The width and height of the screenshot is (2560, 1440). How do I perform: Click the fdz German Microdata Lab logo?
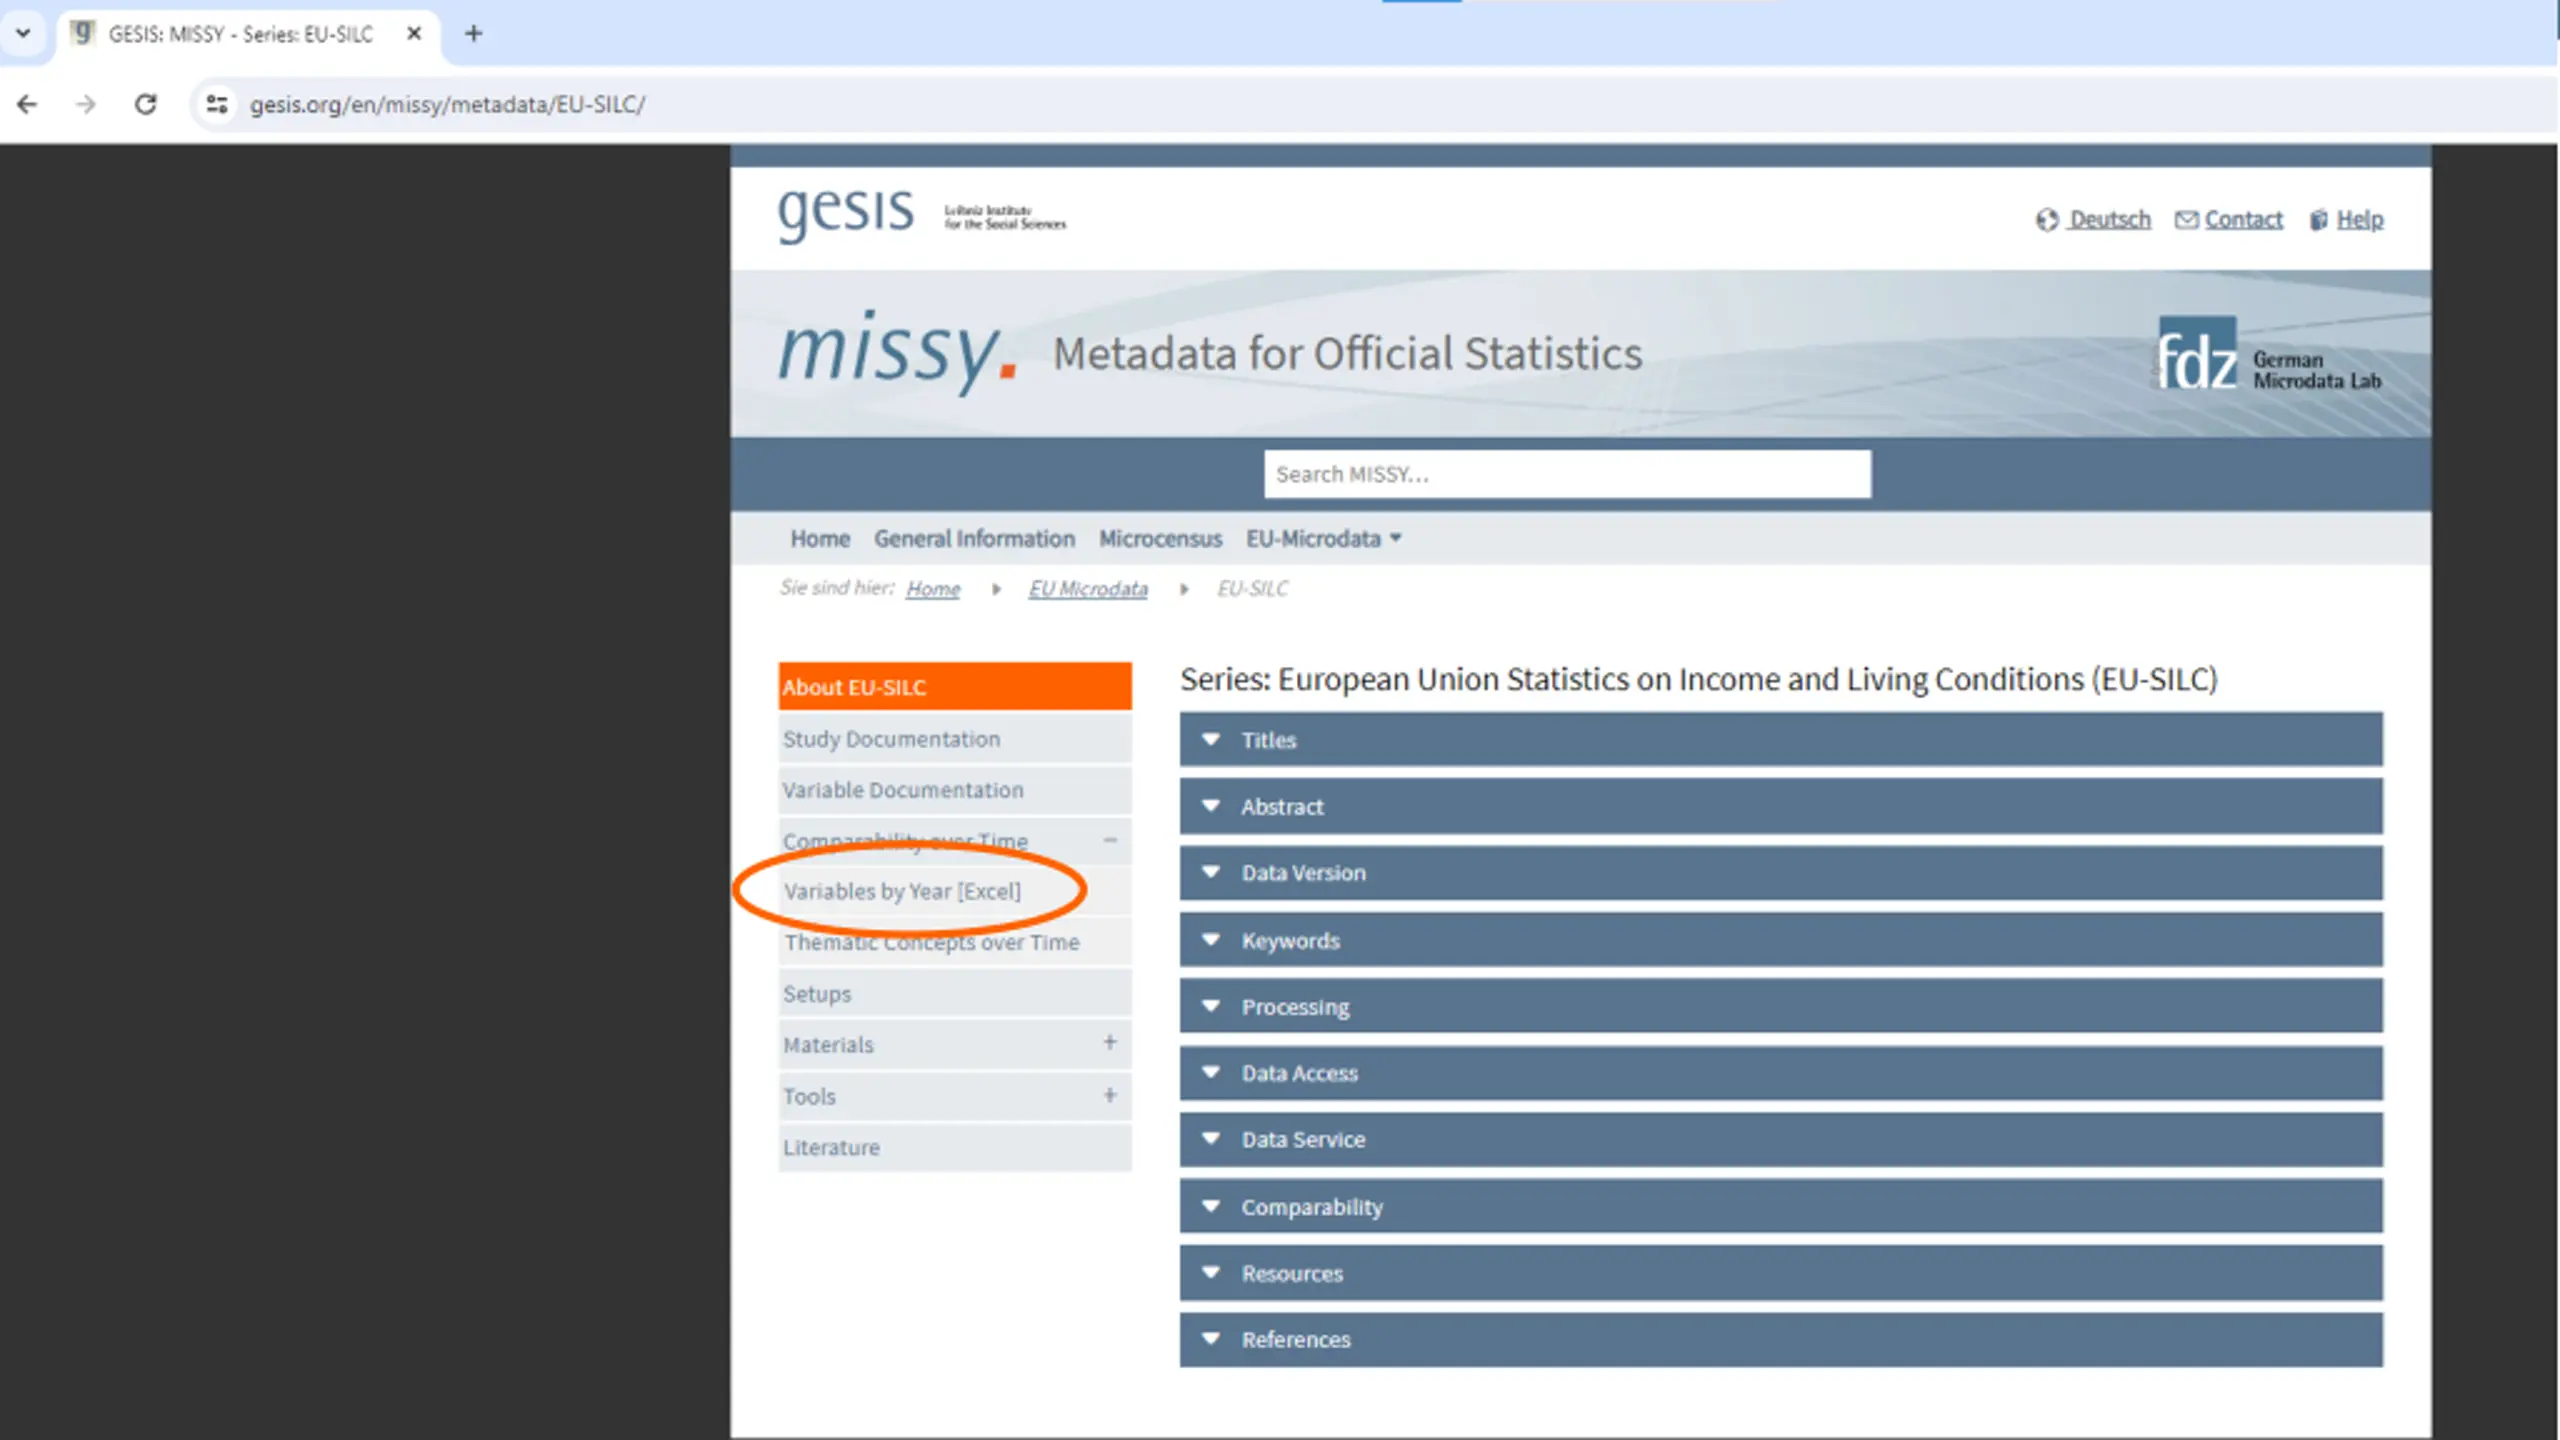tap(2269, 355)
